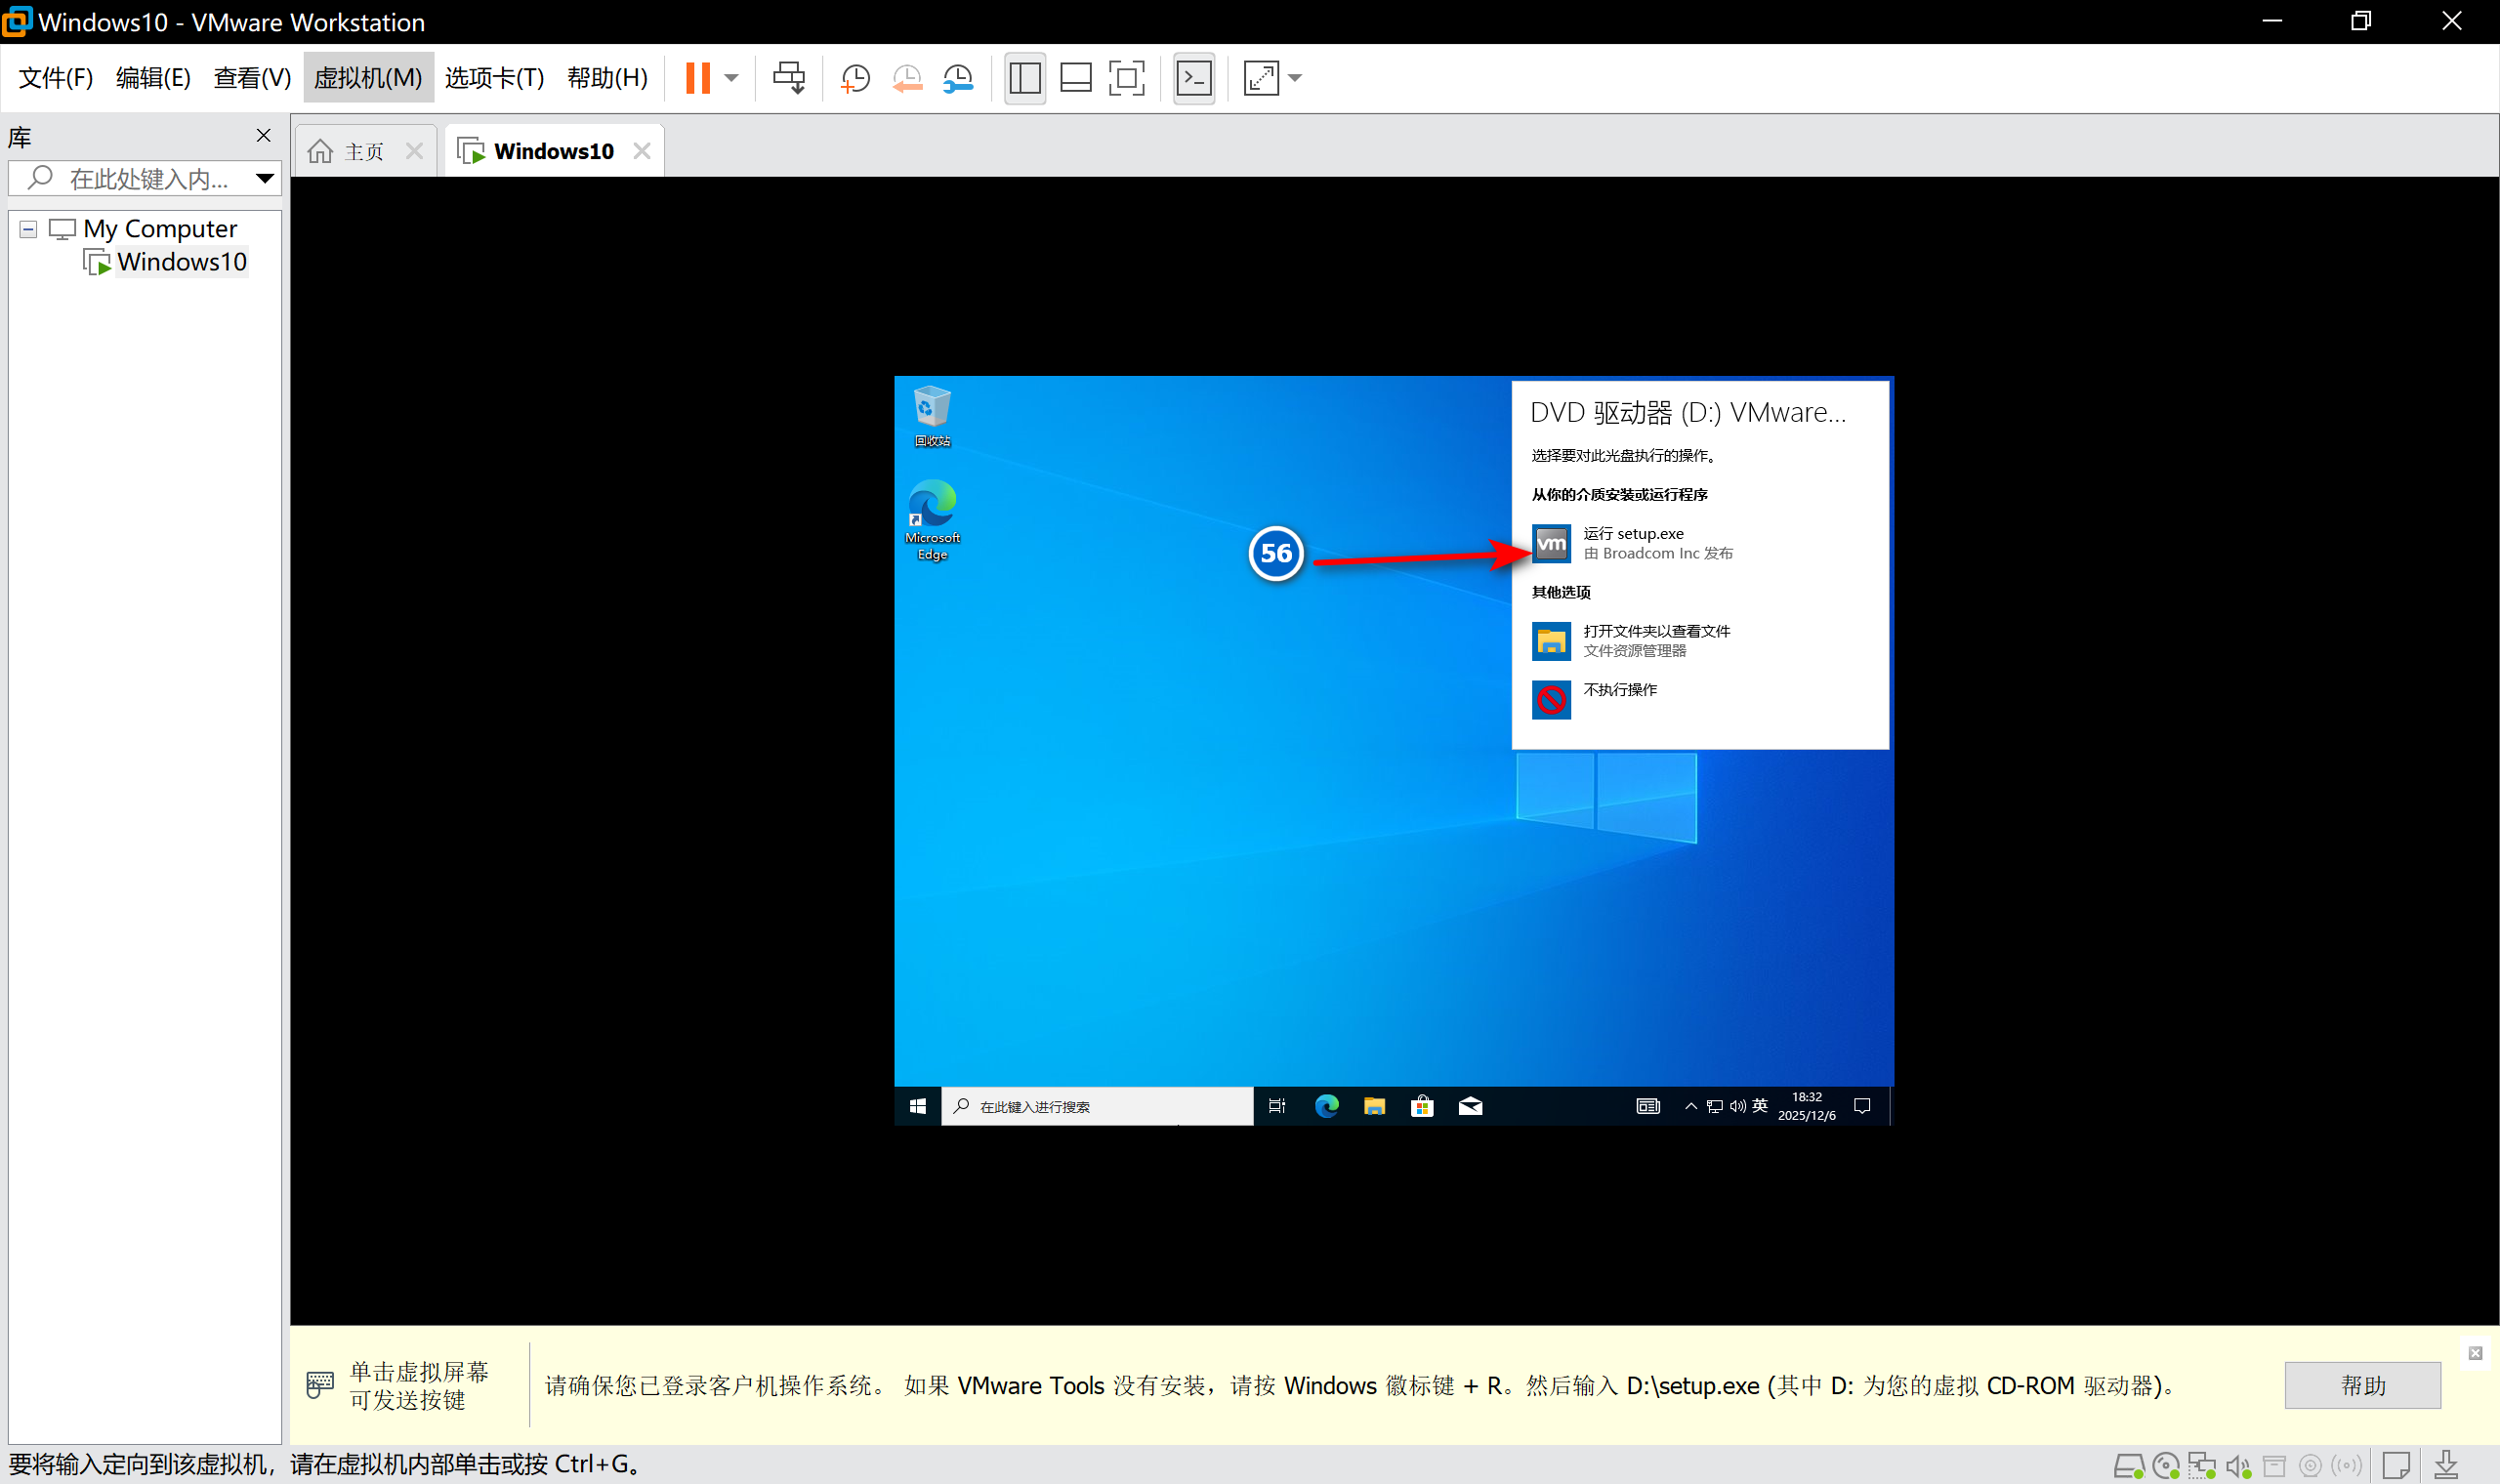Viewport: 2500px width, 1484px height.
Task: Open the 虚拟机(M) menu
Action: coord(368,78)
